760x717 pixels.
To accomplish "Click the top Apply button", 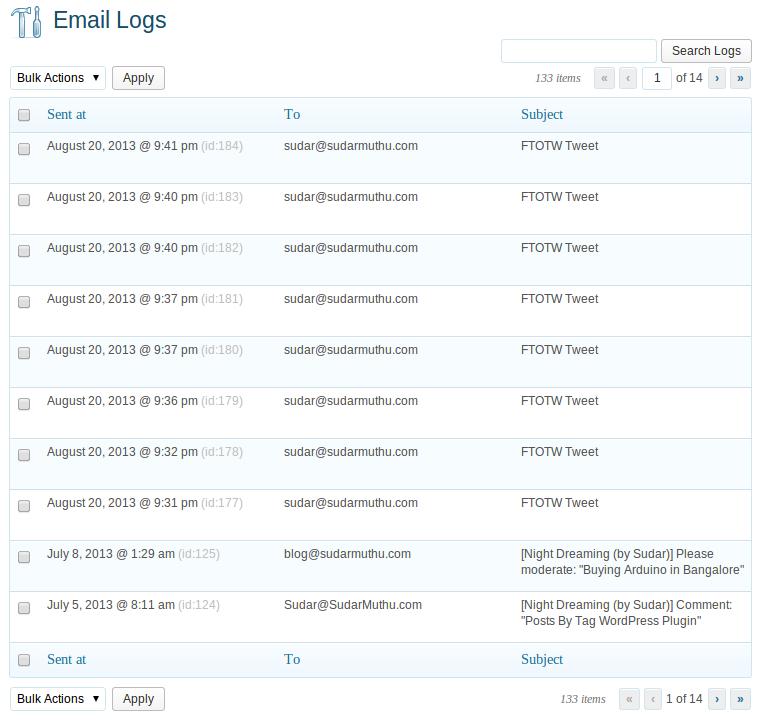I will click(138, 78).
